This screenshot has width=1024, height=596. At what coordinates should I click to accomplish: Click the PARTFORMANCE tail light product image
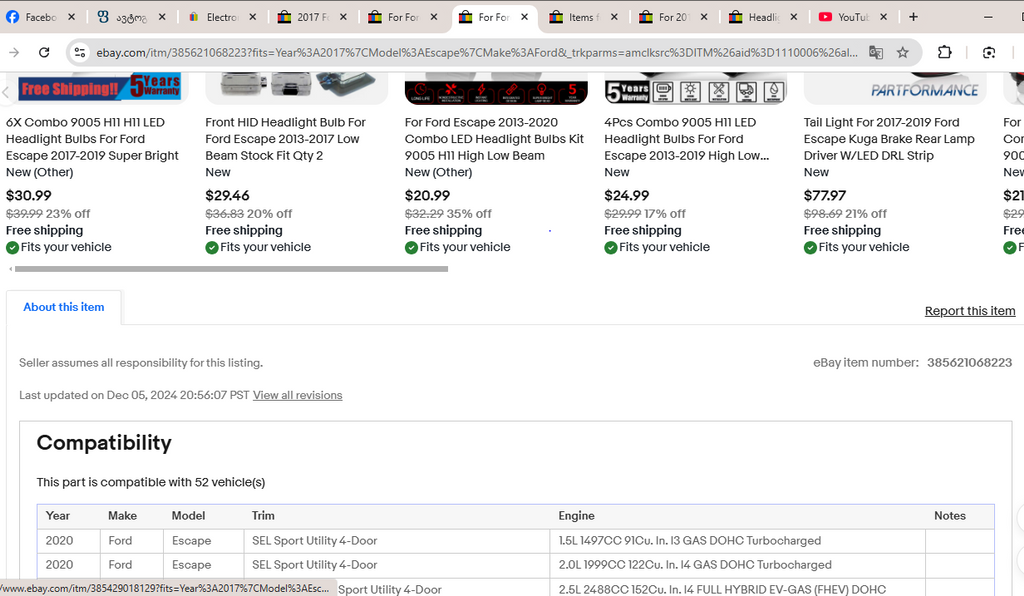click(x=895, y=88)
